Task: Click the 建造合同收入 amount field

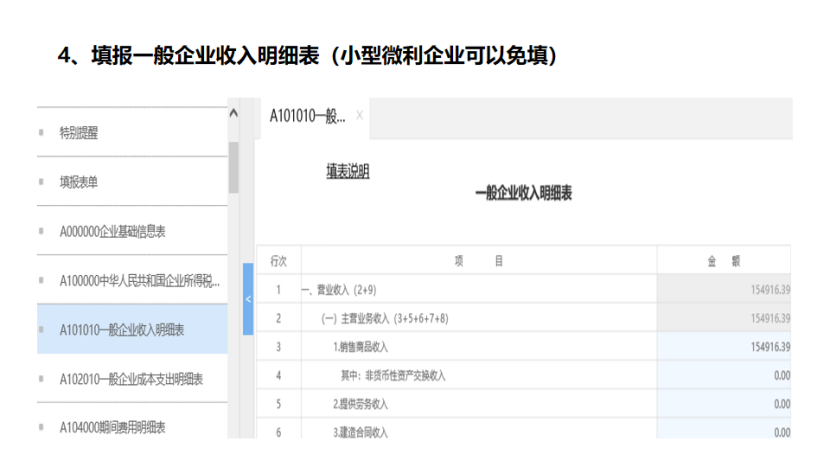Action: click(724, 431)
